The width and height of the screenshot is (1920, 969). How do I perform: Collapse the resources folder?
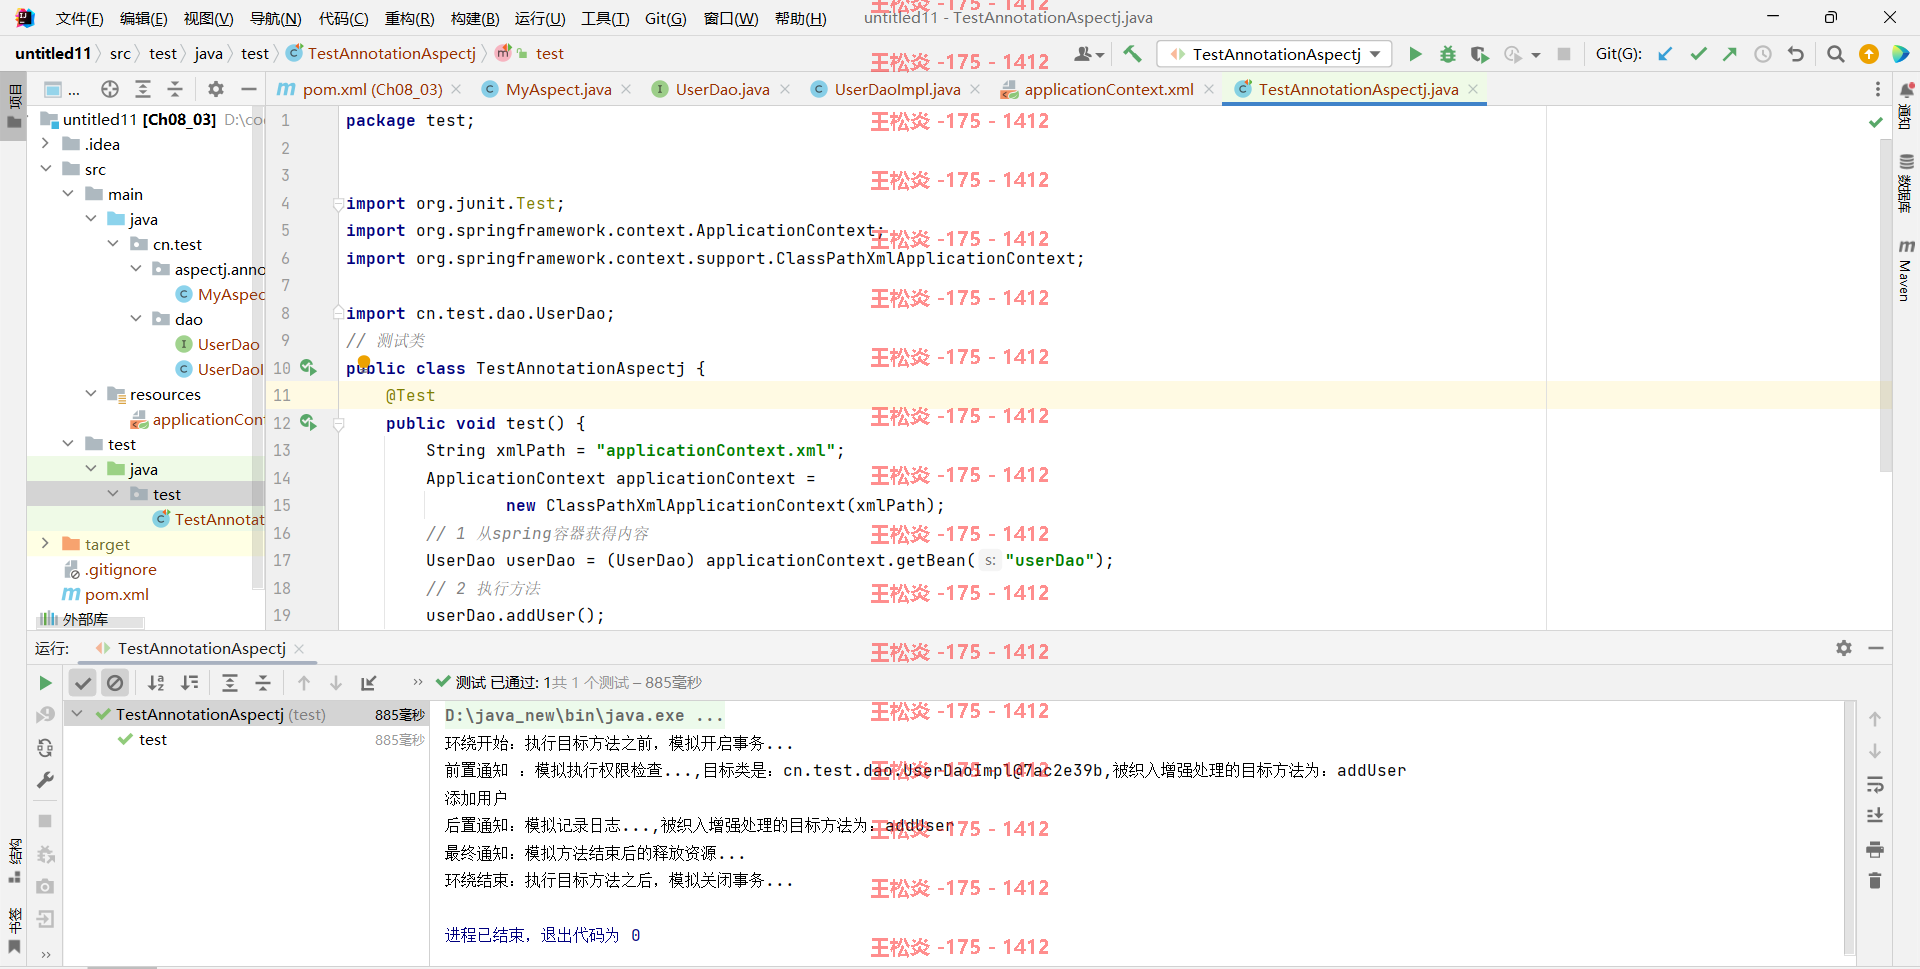(91, 394)
